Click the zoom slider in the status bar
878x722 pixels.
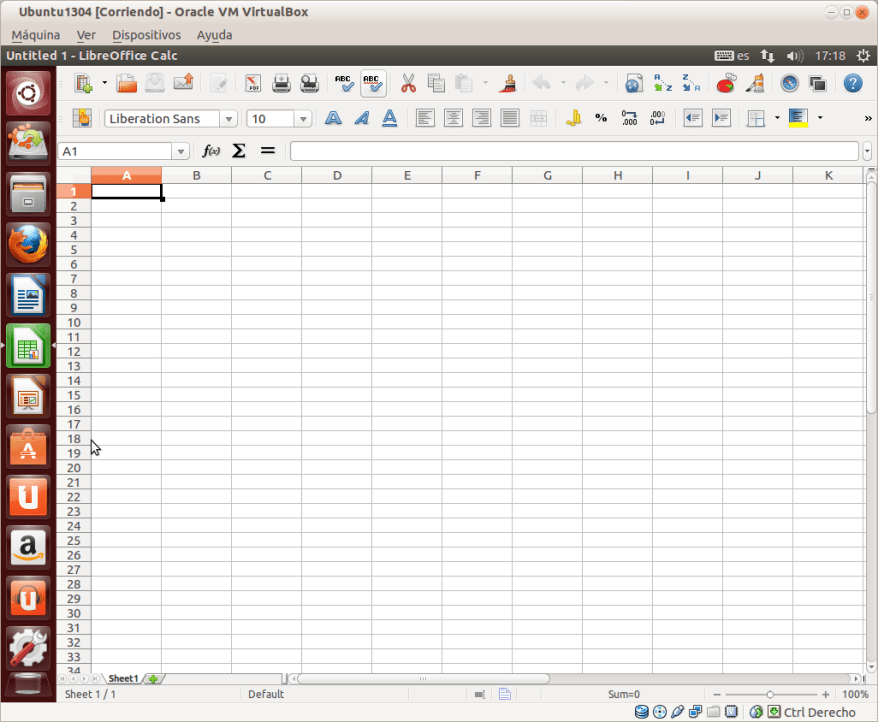(770, 694)
